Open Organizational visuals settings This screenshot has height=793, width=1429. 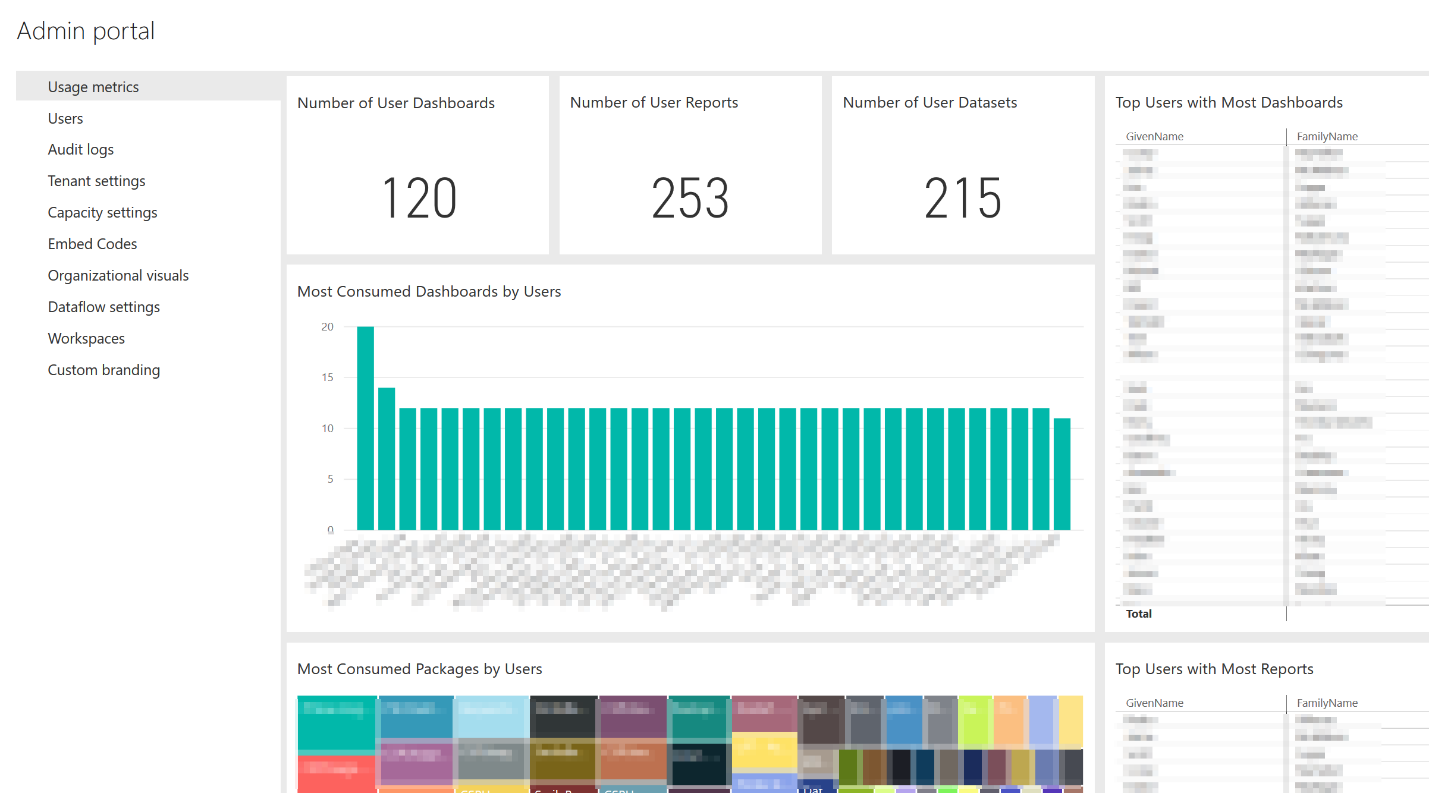118,275
